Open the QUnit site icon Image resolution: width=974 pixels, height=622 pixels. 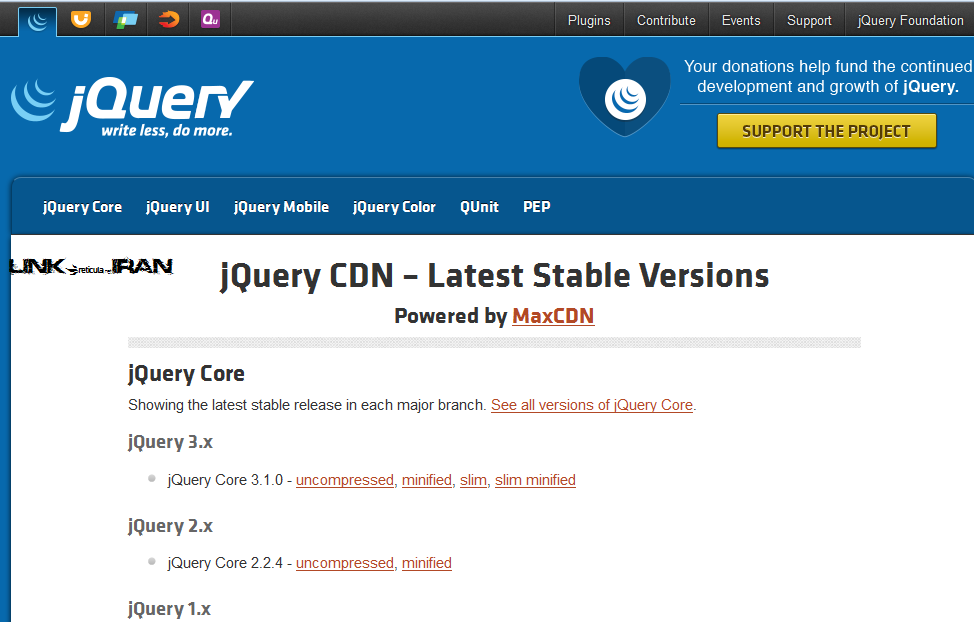[x=211, y=20]
